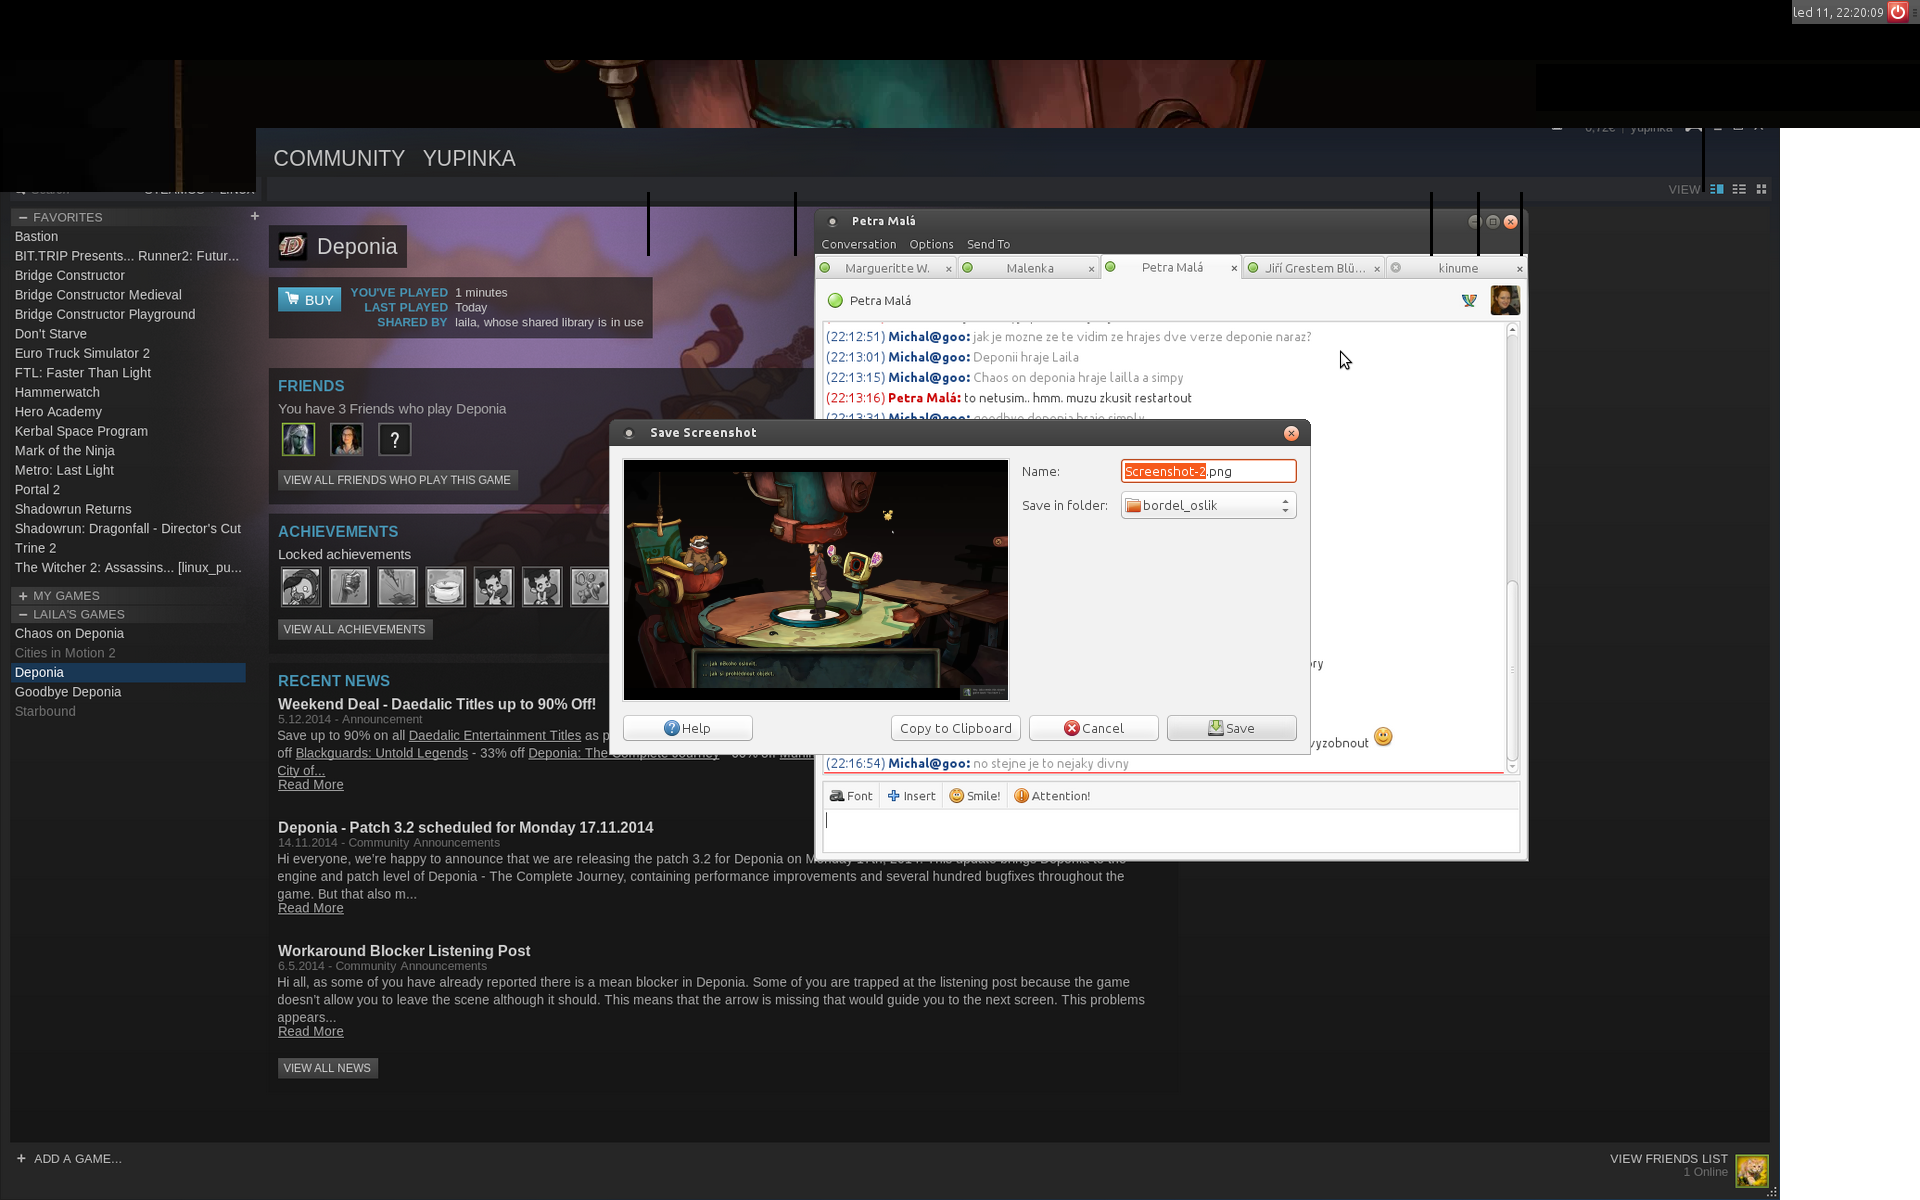This screenshot has height=1200, width=1920.
Task: Click VIEW ALL ACHIEVEMENTS button
Action: click(x=354, y=630)
